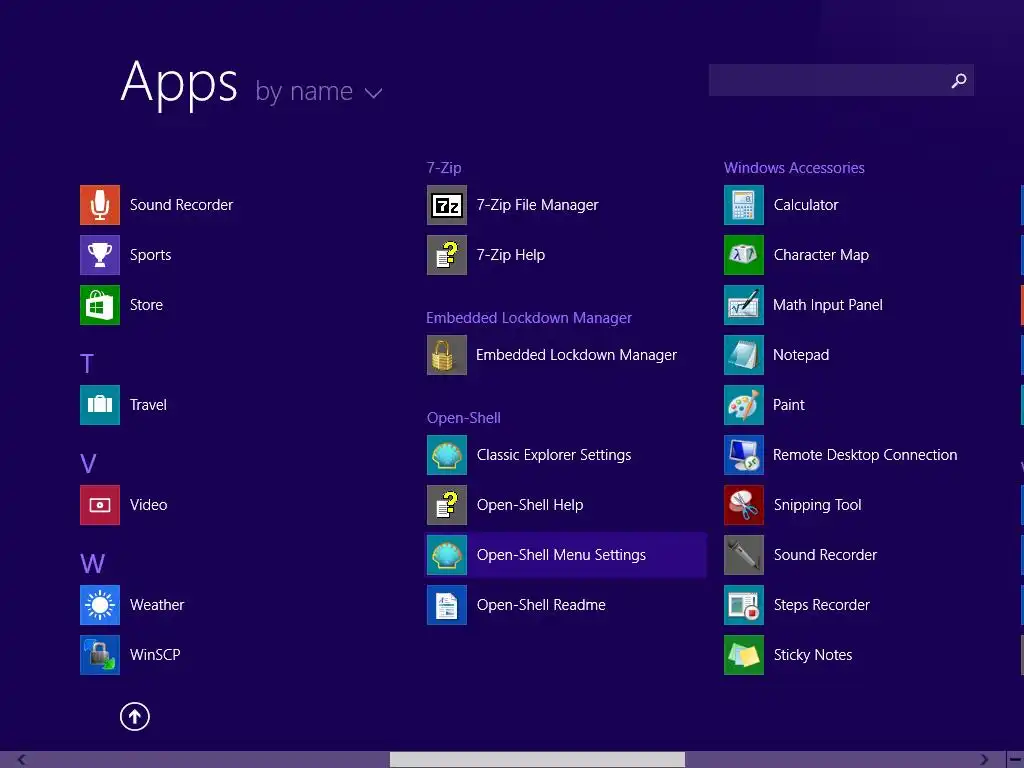The image size is (1024, 768).
Task: Expand the 'by name' sort dropdown
Action: (318, 92)
